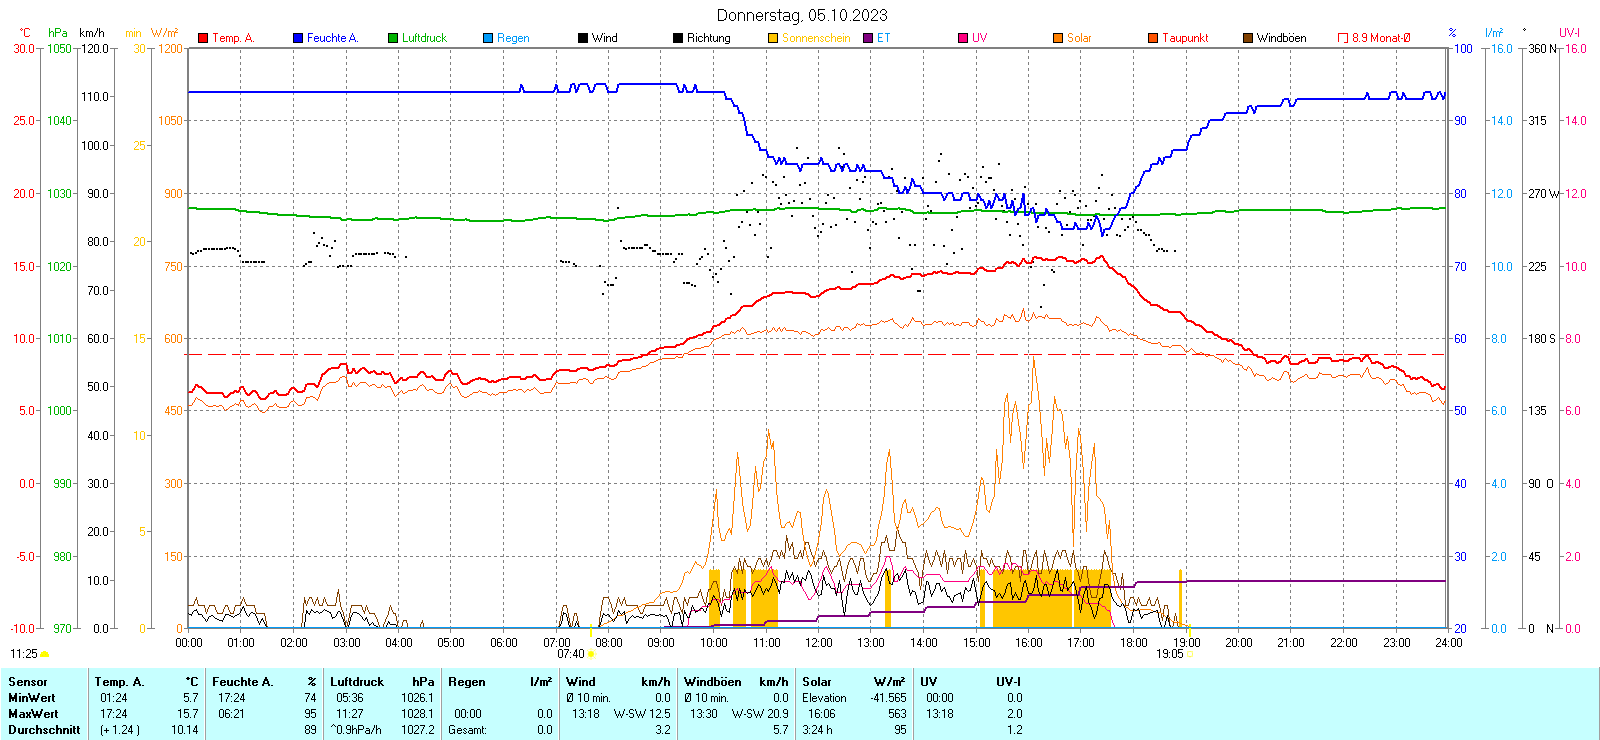Click the Taupunkt legend square
This screenshot has height=740, width=1600.
tap(1153, 38)
